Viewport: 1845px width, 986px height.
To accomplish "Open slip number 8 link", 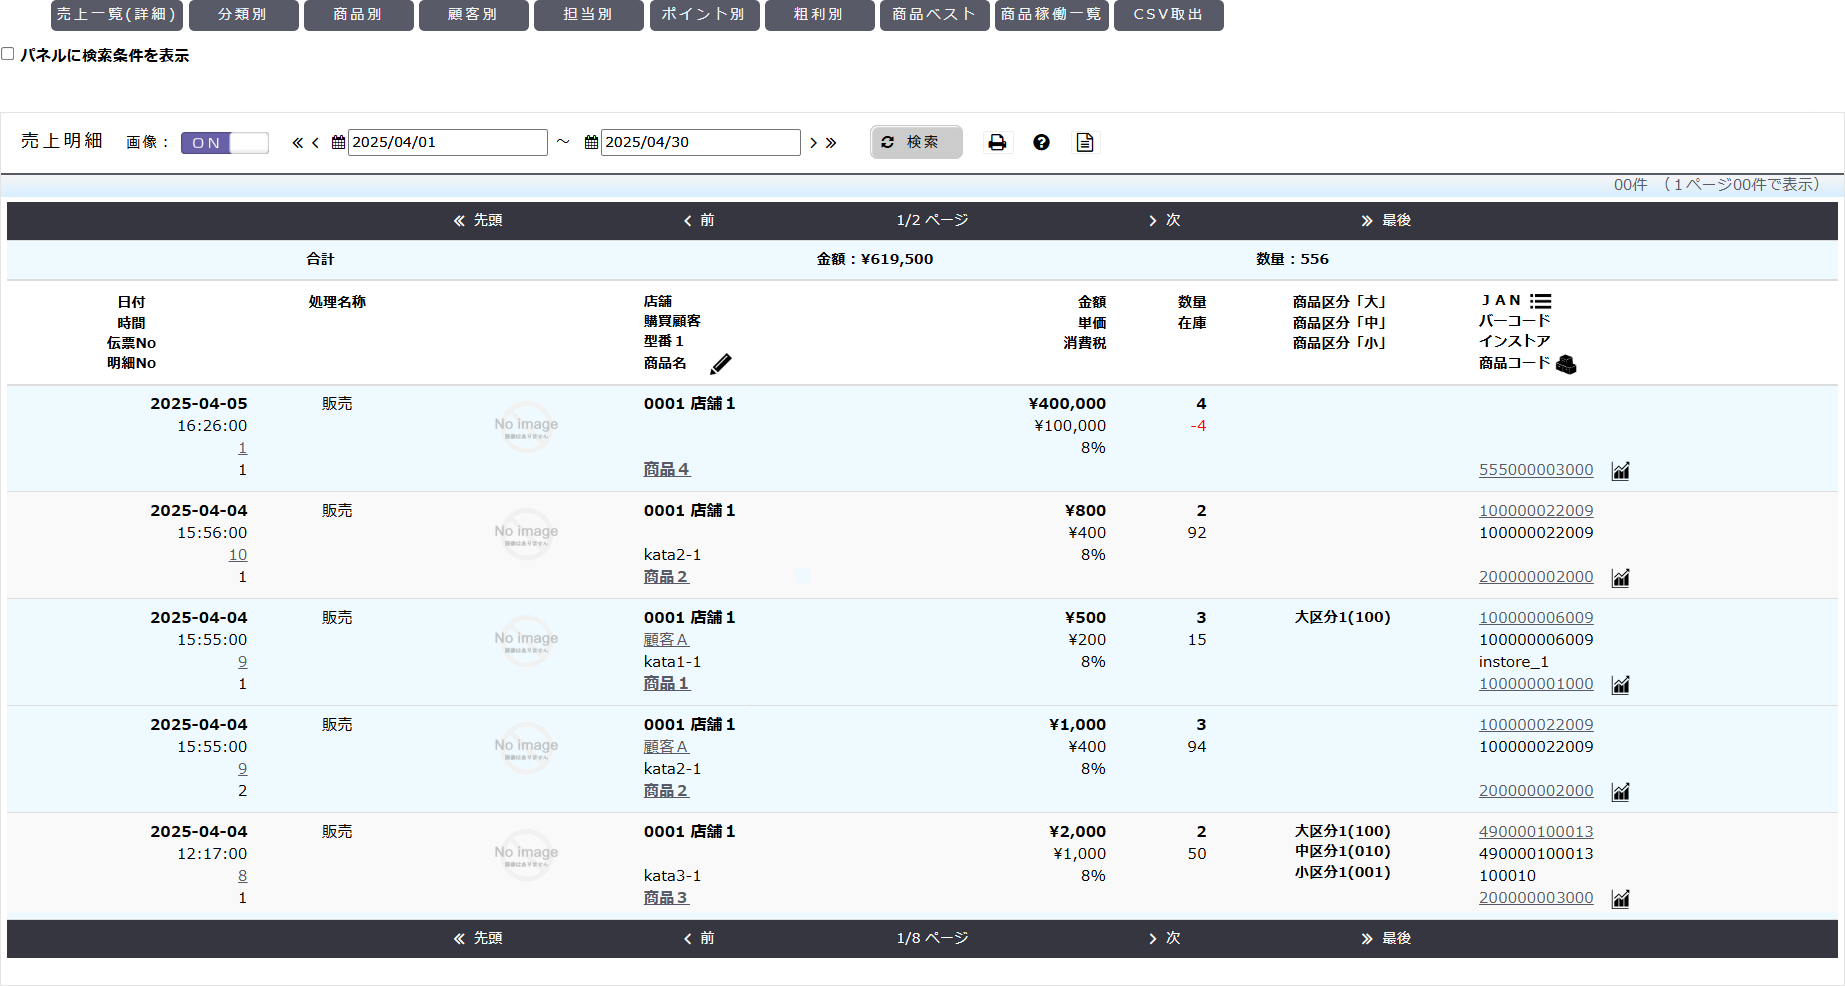I will point(242,876).
